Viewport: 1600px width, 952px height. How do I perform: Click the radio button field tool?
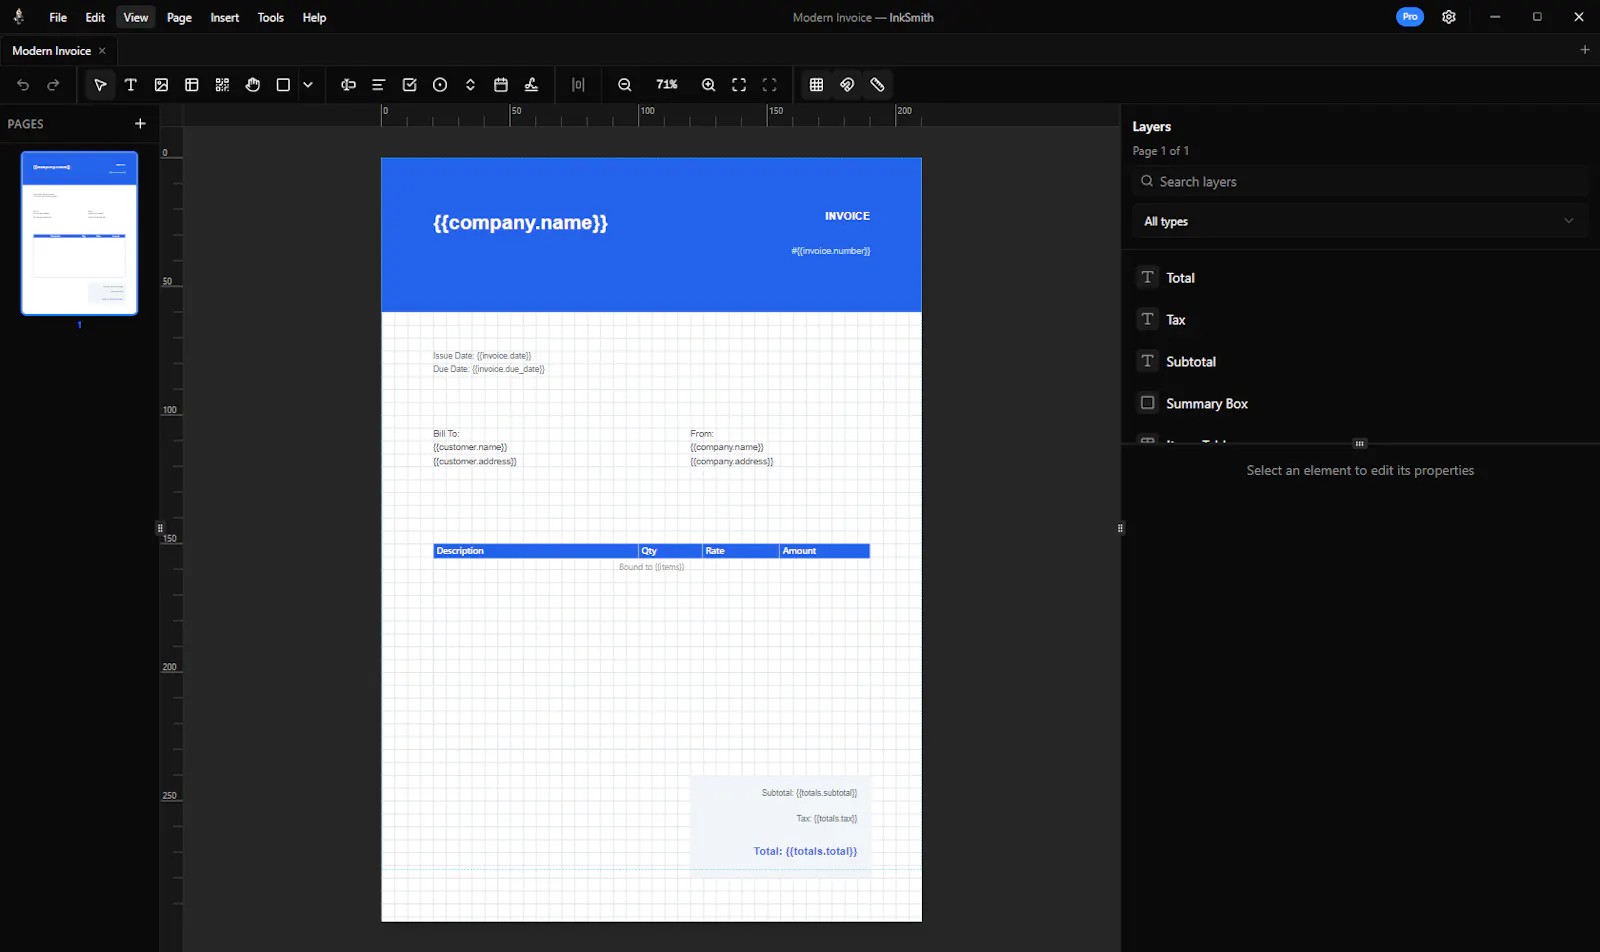pos(440,85)
